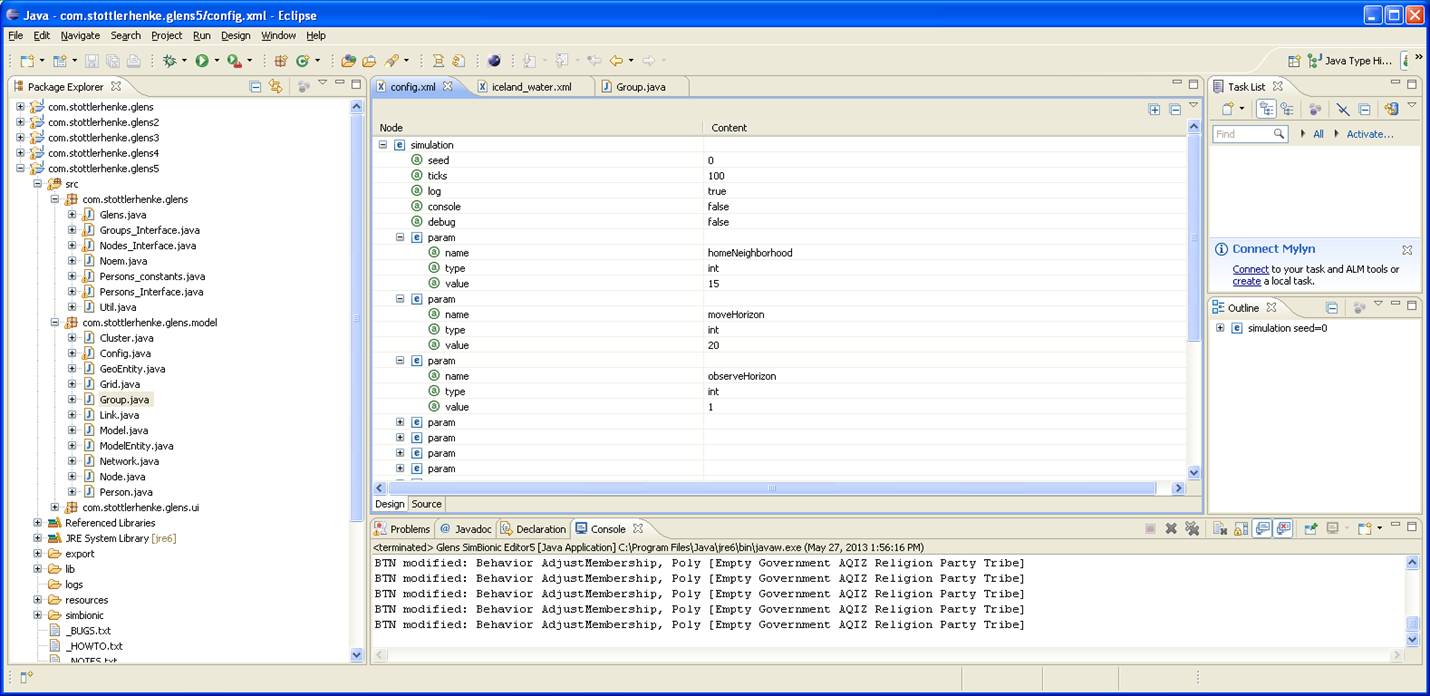Toggle Hide Completed Tasks in Task List
This screenshot has height=696, width=1430.
coord(1343,109)
